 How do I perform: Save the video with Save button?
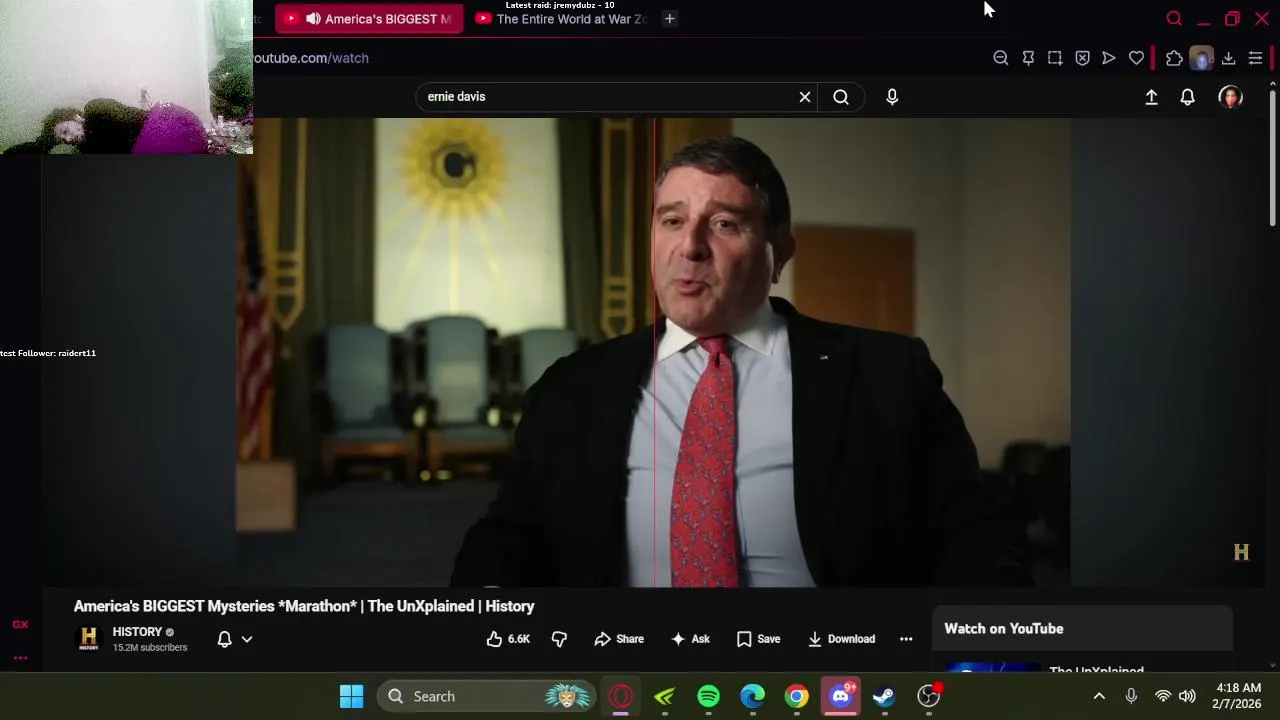(758, 639)
